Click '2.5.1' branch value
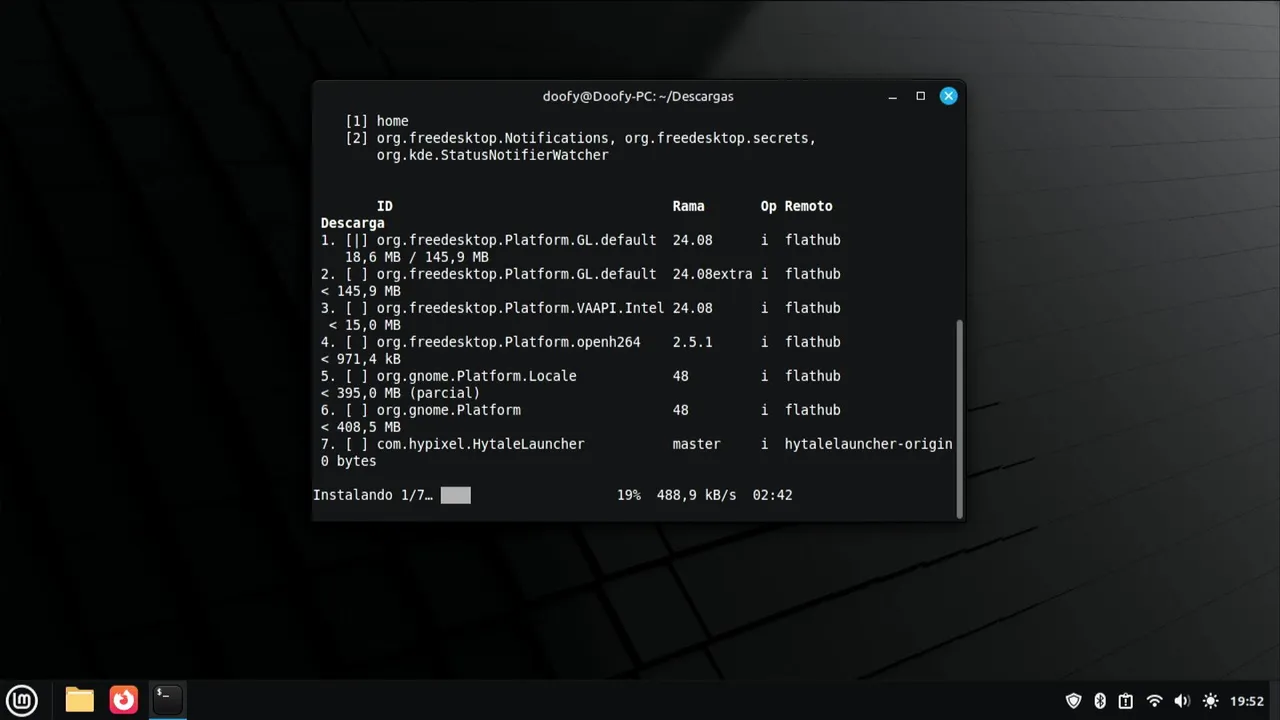The height and width of the screenshot is (720, 1280). pos(693,342)
